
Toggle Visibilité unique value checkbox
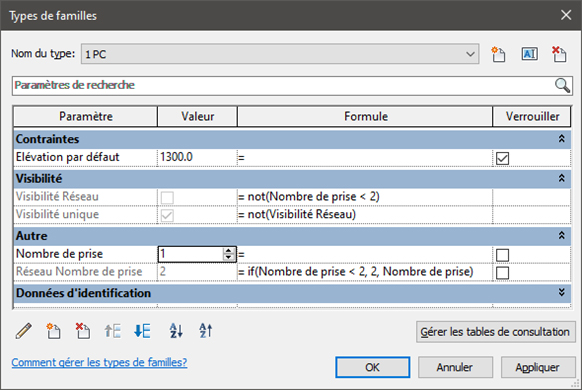(x=167, y=215)
